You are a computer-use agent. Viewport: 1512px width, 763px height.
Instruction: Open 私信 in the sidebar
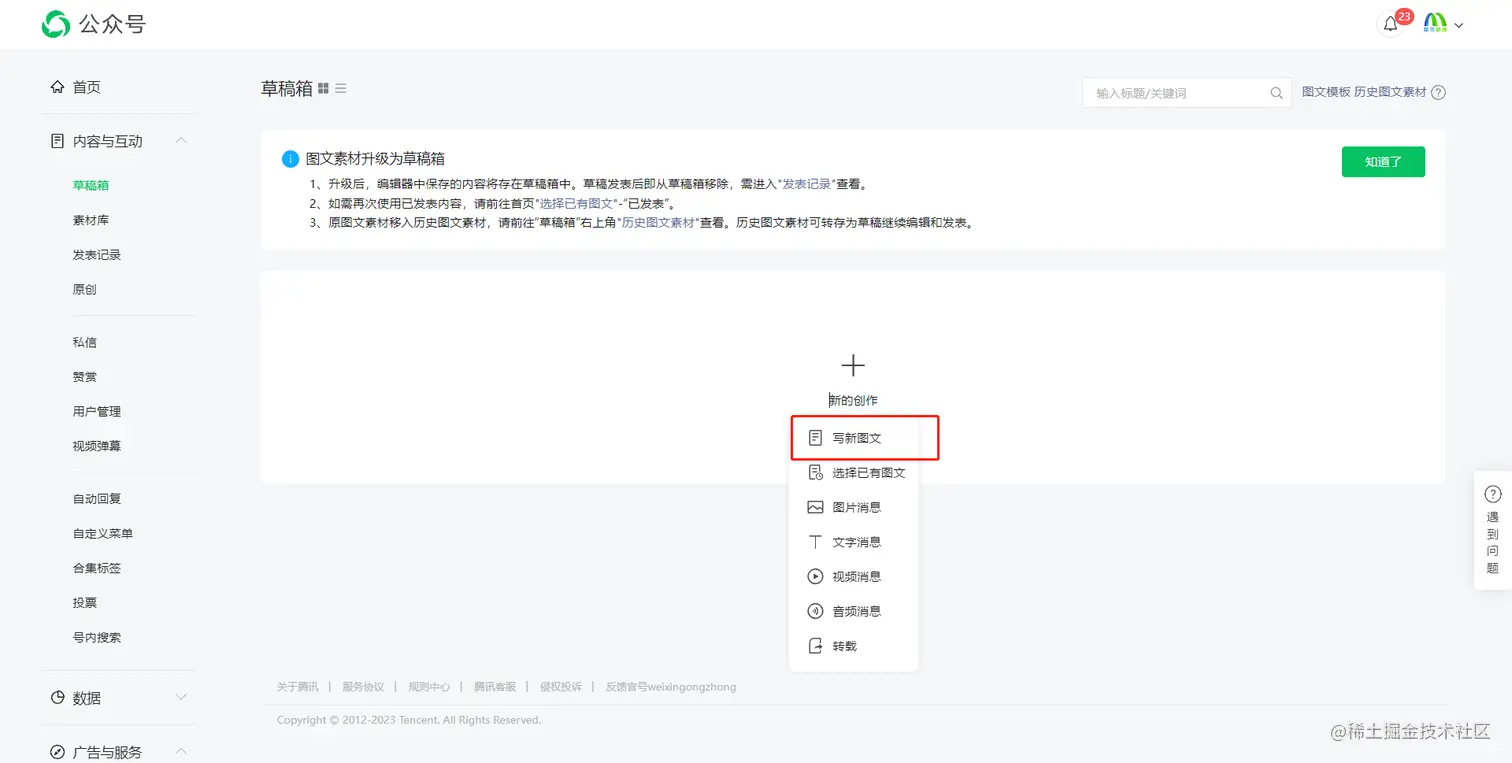tap(85, 342)
